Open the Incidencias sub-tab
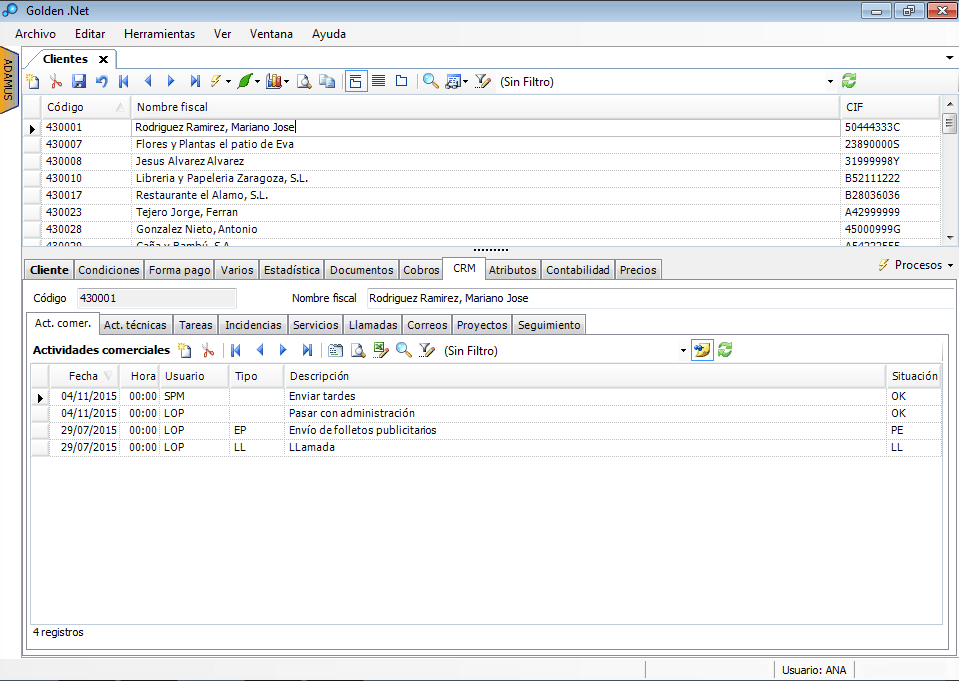The width and height of the screenshot is (959, 681). [253, 325]
